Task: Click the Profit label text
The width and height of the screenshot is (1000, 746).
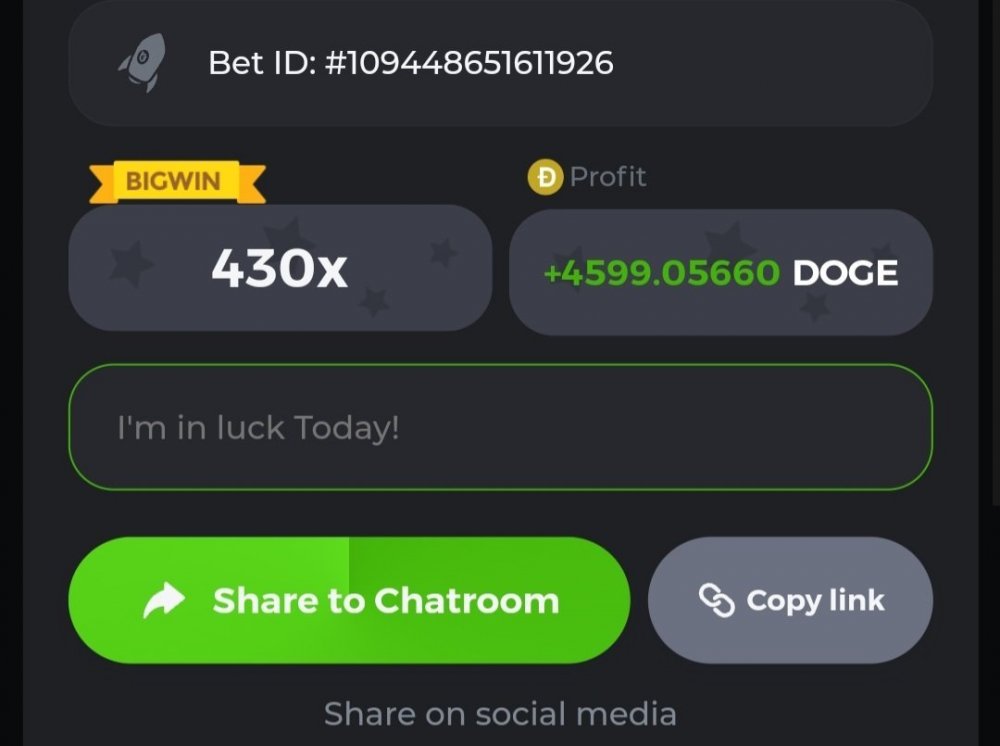Action: [608, 177]
